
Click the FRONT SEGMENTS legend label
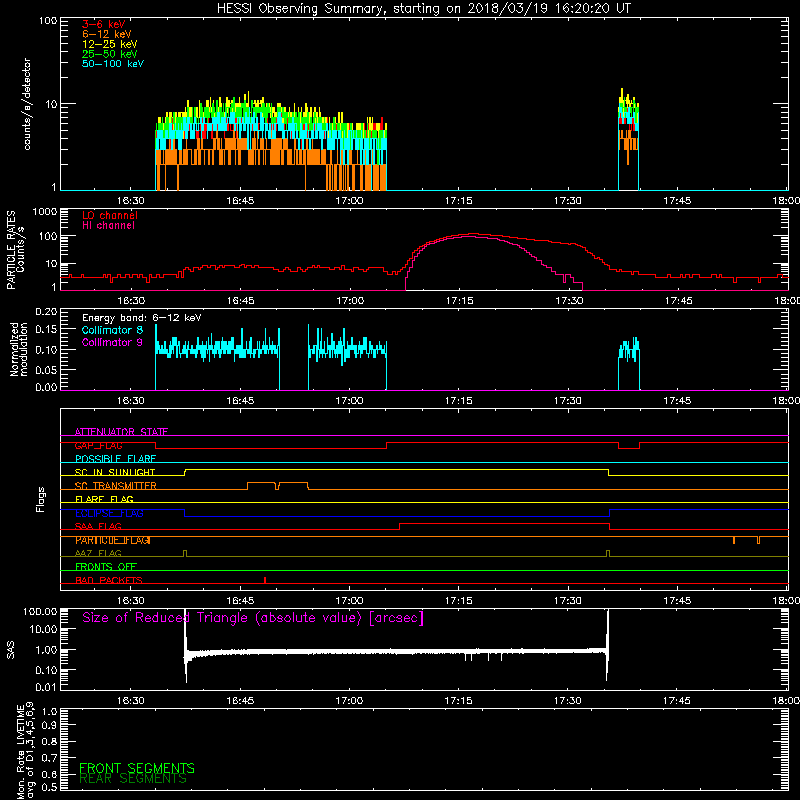coord(137,768)
